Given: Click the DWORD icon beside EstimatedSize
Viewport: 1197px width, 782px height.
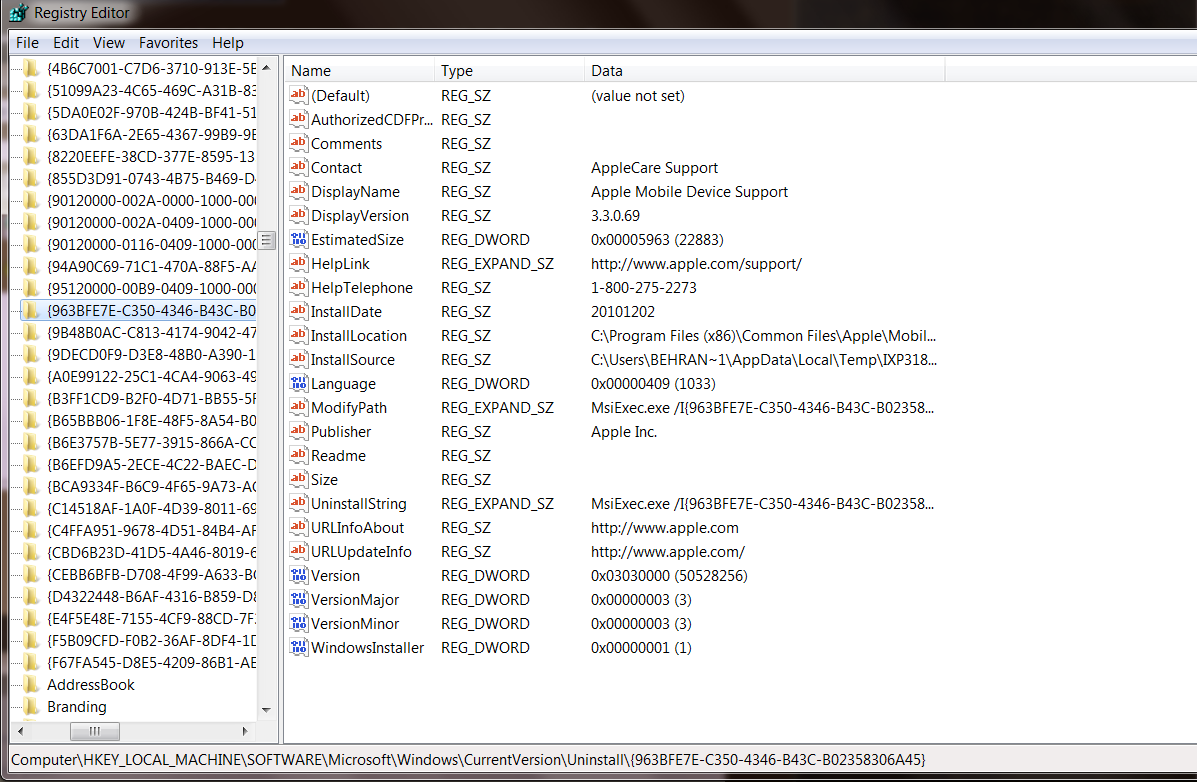Looking at the screenshot, I should tap(298, 240).
